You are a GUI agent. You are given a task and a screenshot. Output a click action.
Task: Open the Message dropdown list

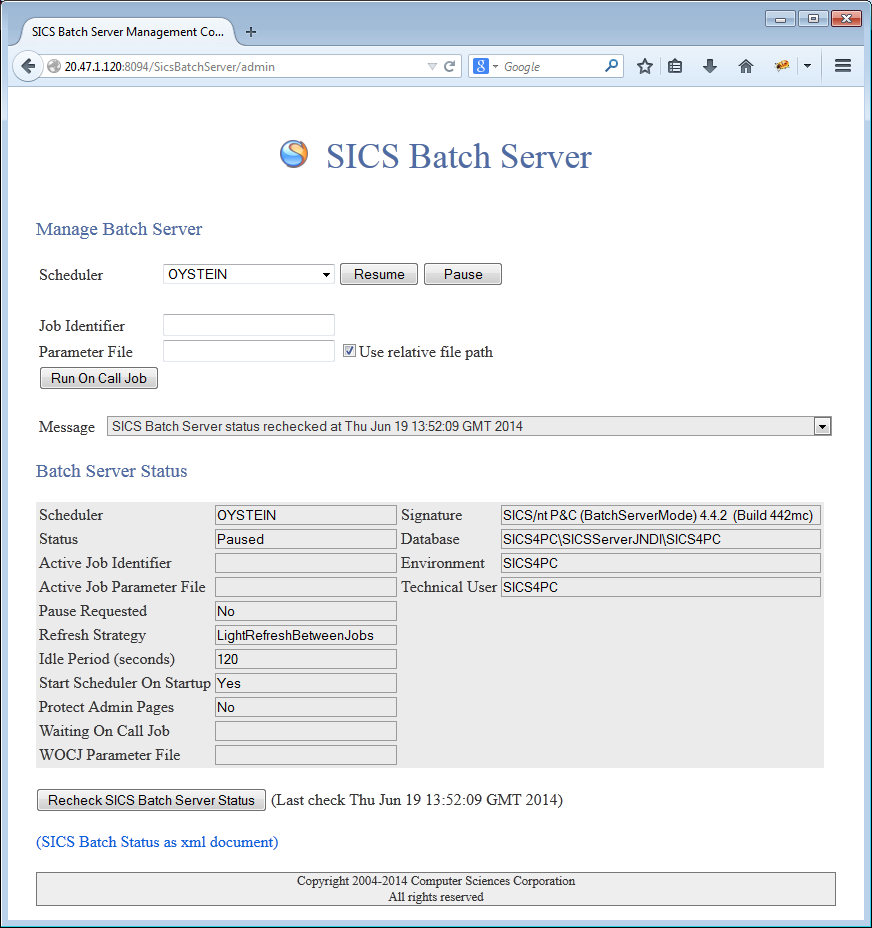[822, 427]
